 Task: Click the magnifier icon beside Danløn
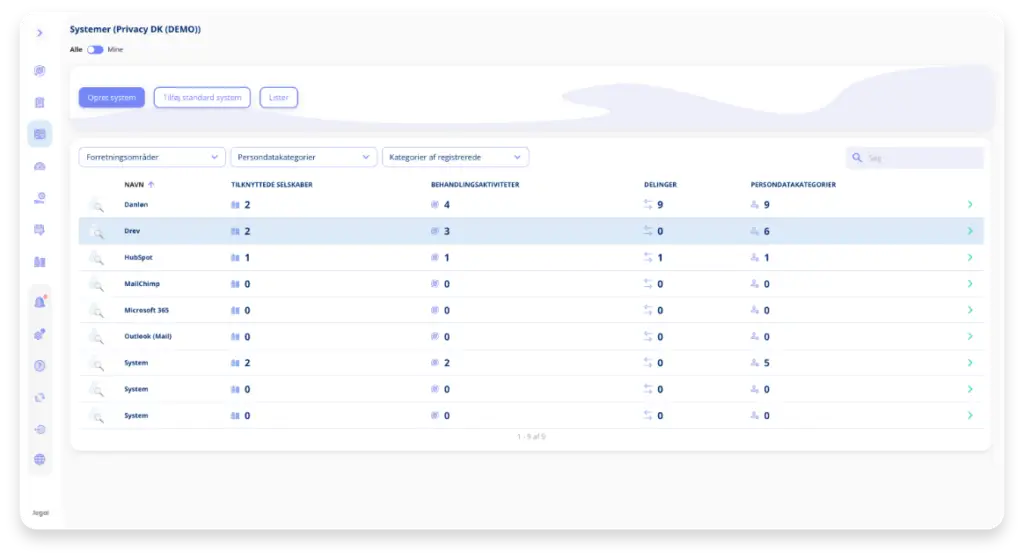point(96,205)
